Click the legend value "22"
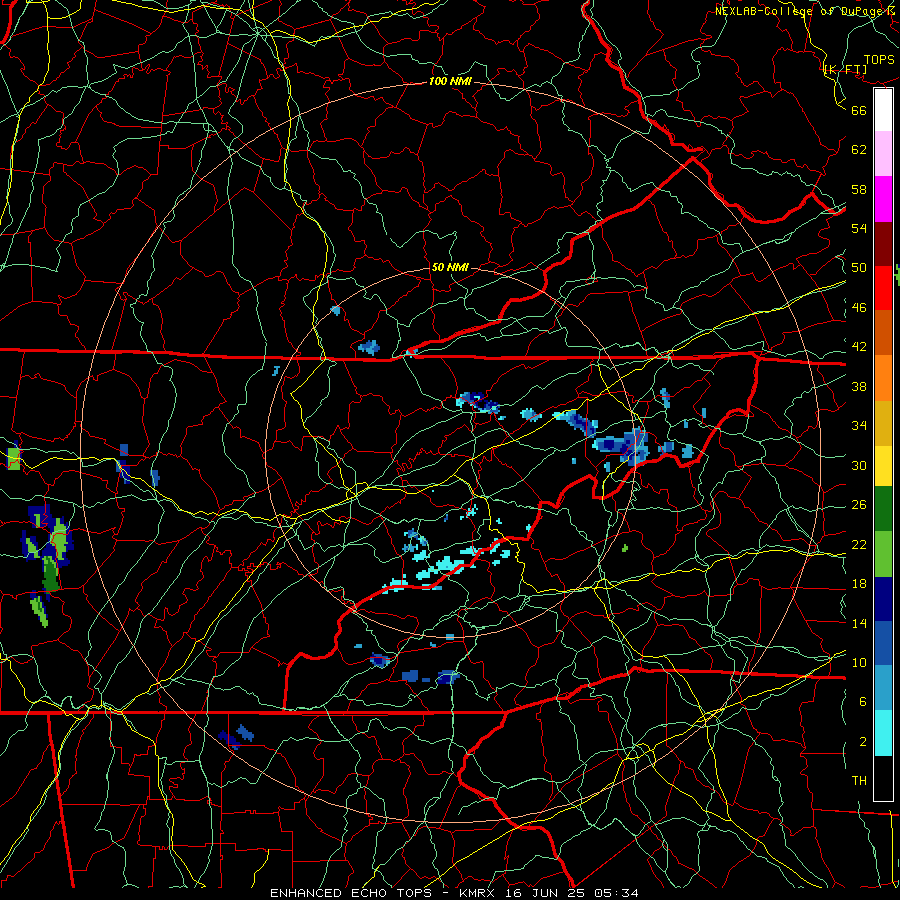Viewport: 900px width, 900px height. click(x=859, y=544)
